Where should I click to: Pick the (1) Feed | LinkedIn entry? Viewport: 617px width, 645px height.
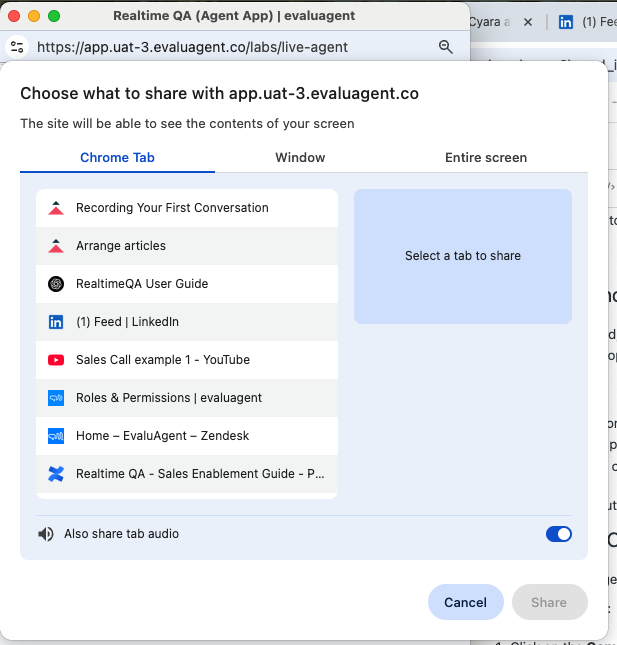coord(187,322)
